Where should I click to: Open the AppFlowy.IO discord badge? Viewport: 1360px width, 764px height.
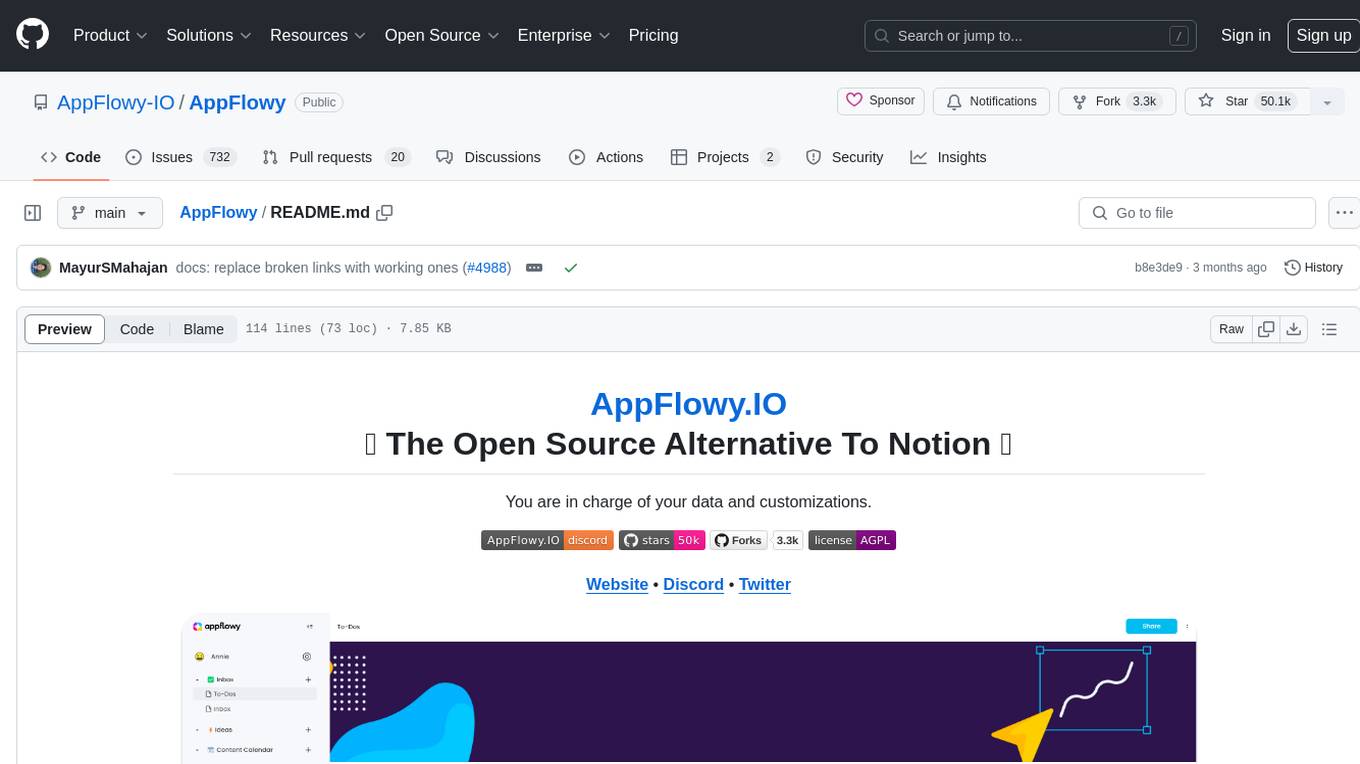coord(547,540)
